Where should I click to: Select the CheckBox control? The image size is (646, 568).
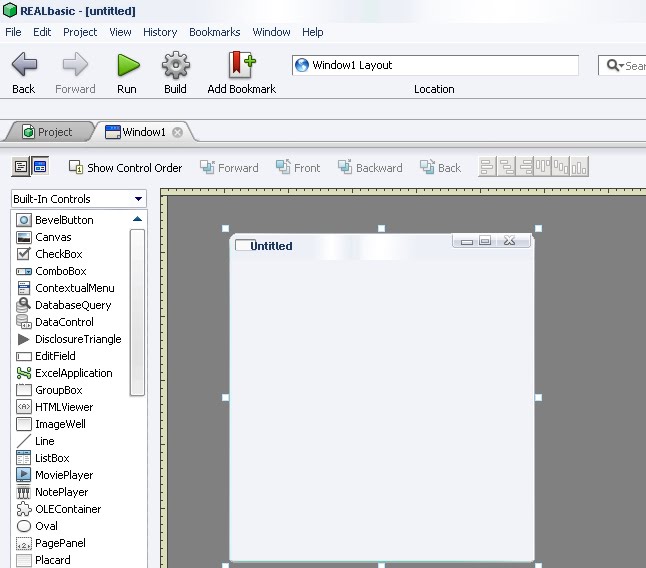pyautogui.click(x=49, y=254)
